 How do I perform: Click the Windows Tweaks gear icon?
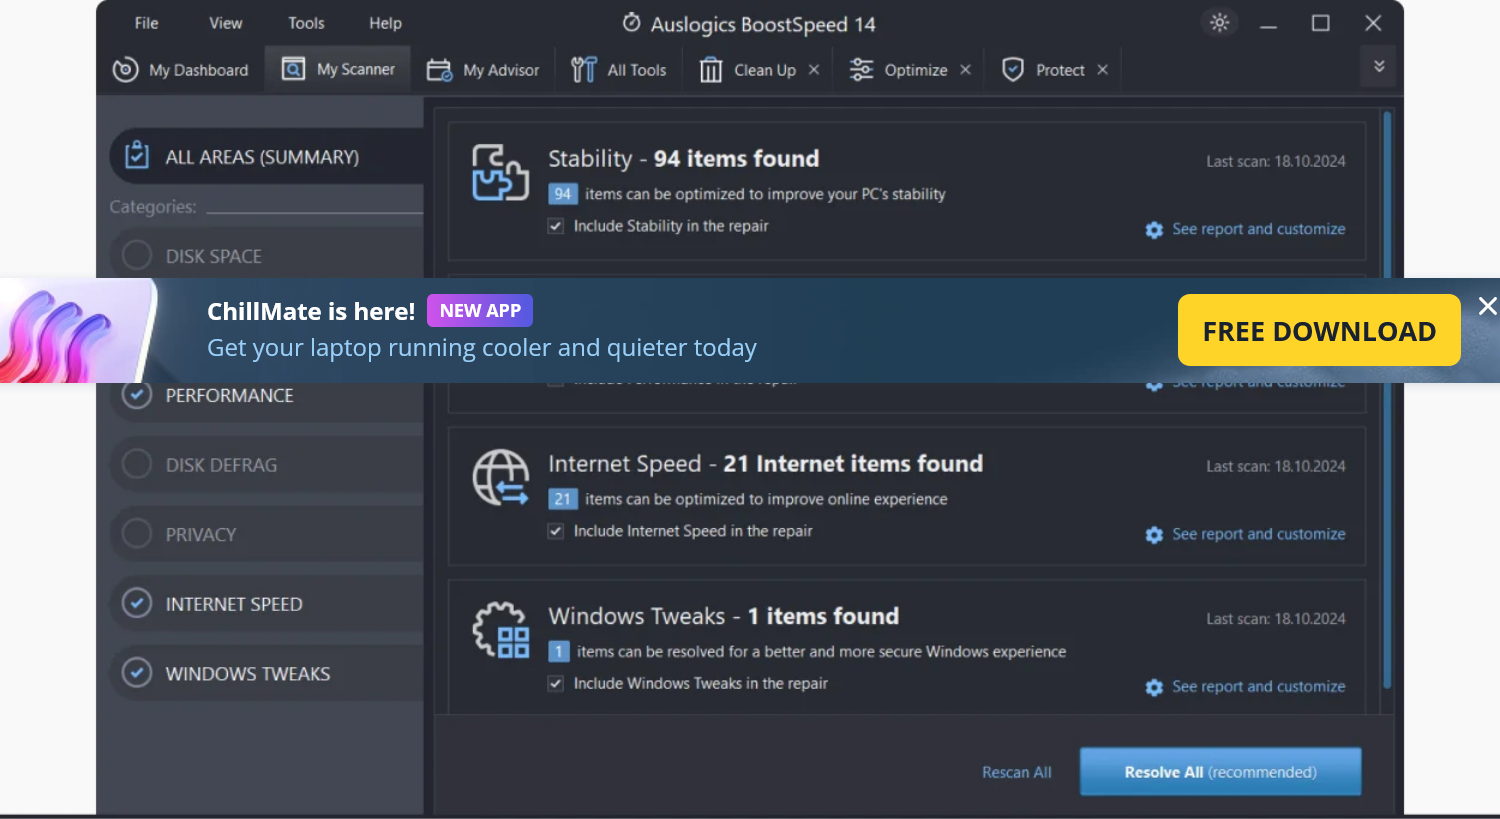tap(500, 631)
